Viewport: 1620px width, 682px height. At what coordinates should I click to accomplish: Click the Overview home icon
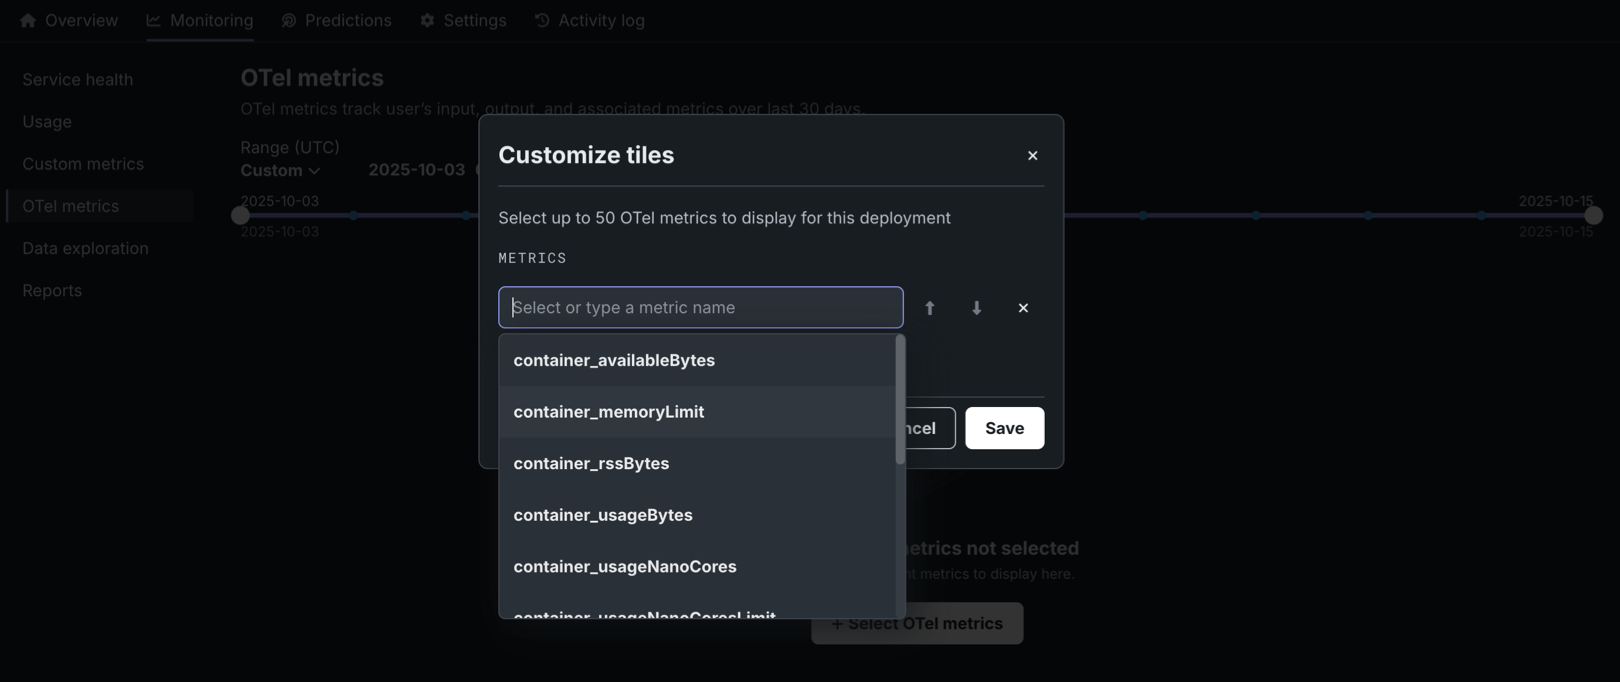tap(28, 20)
